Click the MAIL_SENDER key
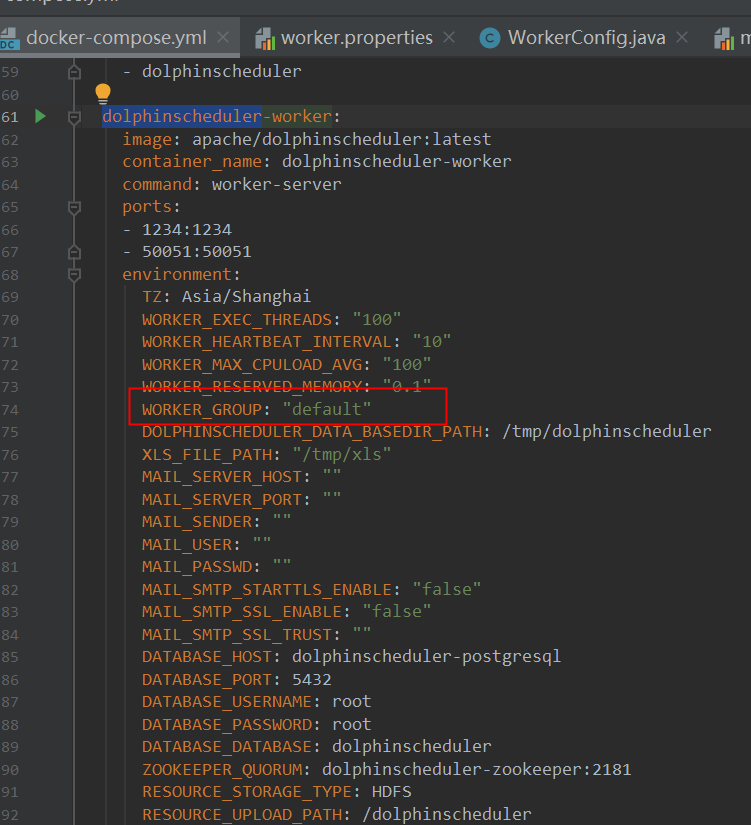The height and width of the screenshot is (825, 751). [197, 522]
